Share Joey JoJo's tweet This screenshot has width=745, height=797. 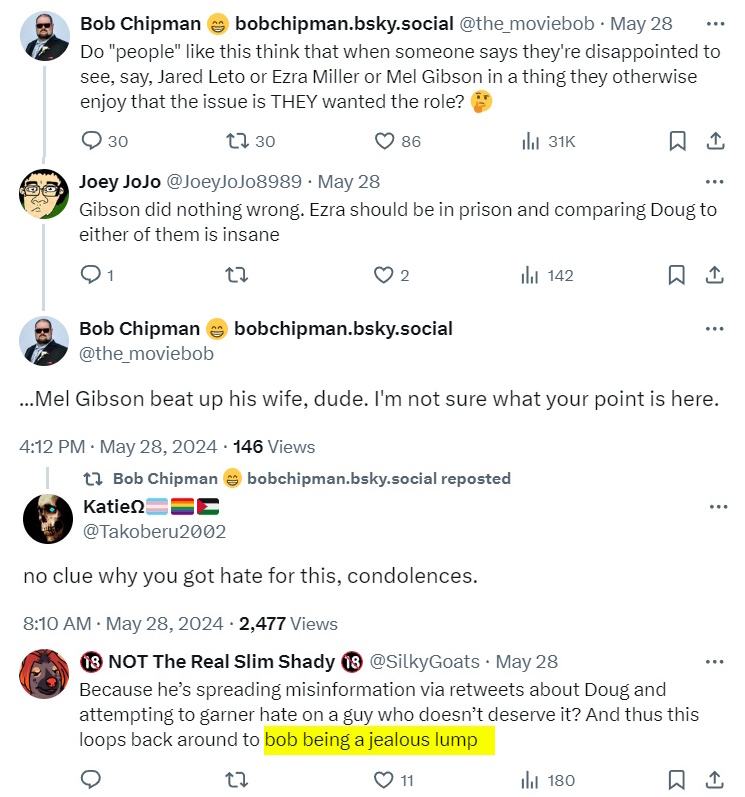[x=715, y=274]
